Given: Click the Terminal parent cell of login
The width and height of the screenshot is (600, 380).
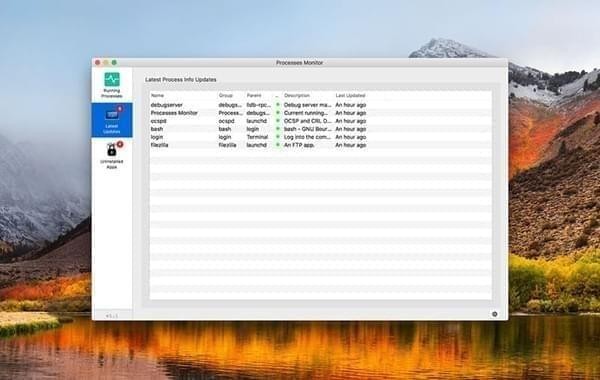Looking at the screenshot, I should [x=258, y=137].
